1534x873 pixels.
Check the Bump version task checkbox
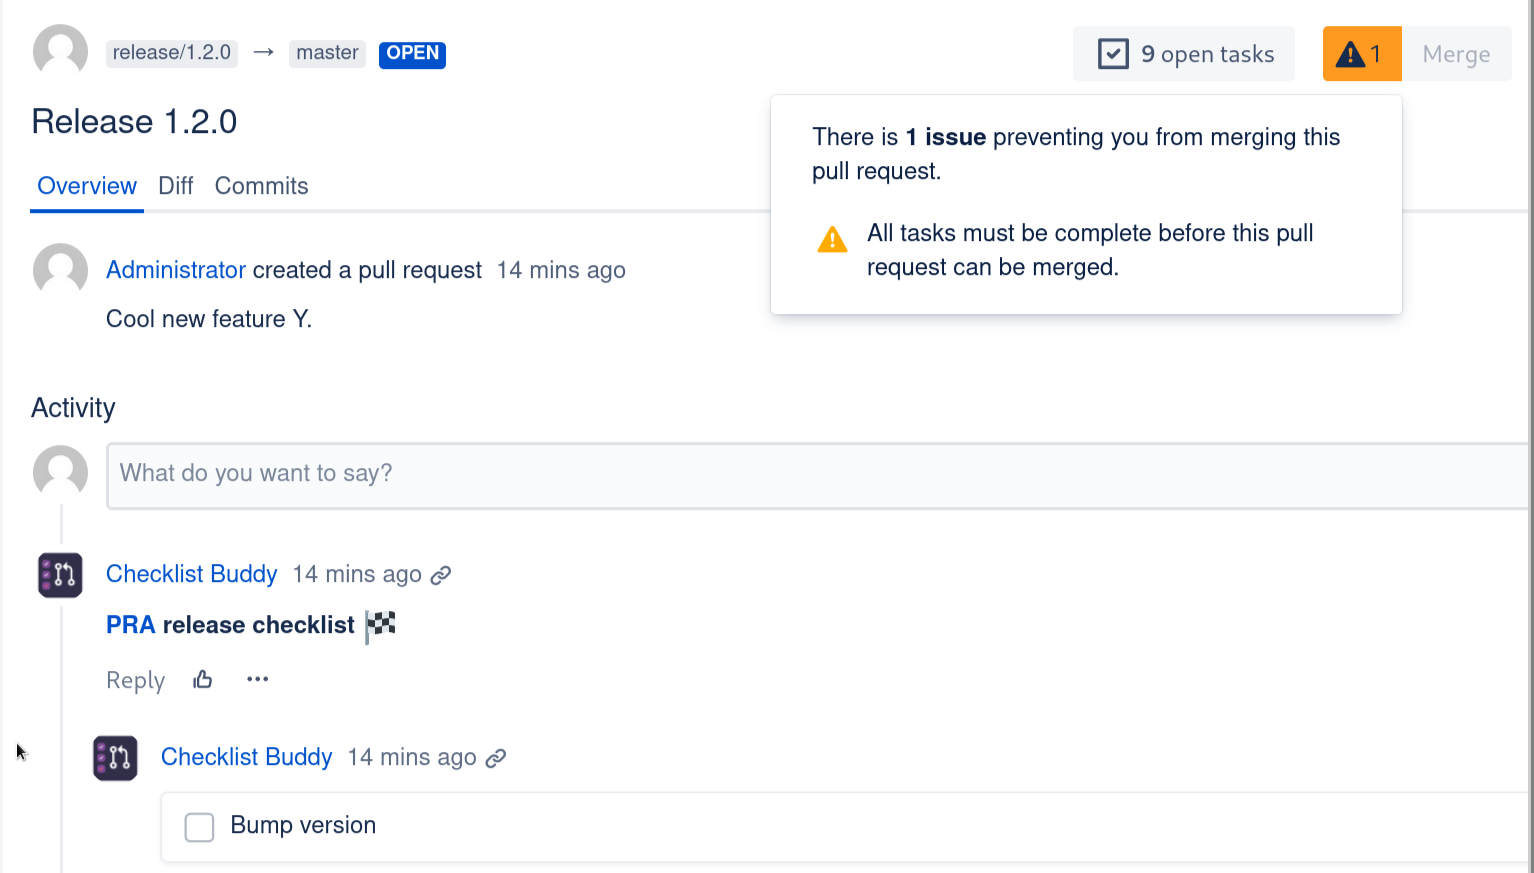[199, 827]
